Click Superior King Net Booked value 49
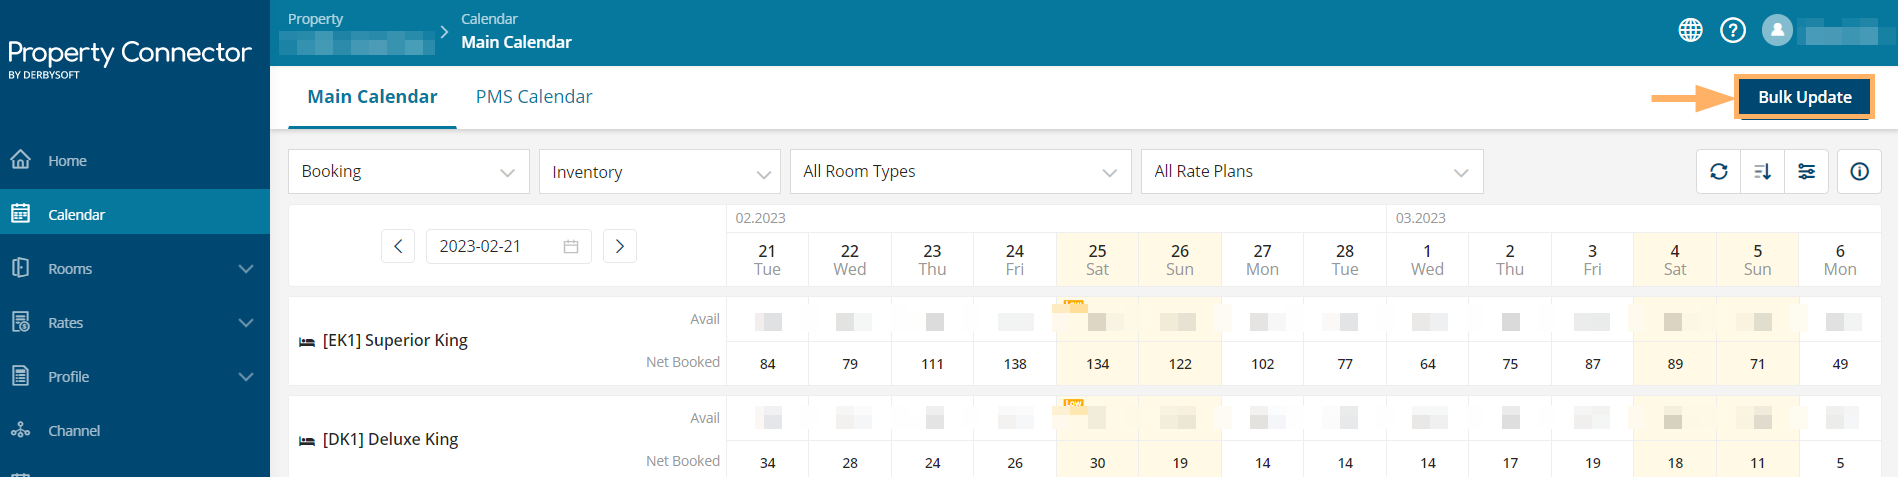Image resolution: width=1898 pixels, height=477 pixels. pyautogui.click(x=1840, y=364)
